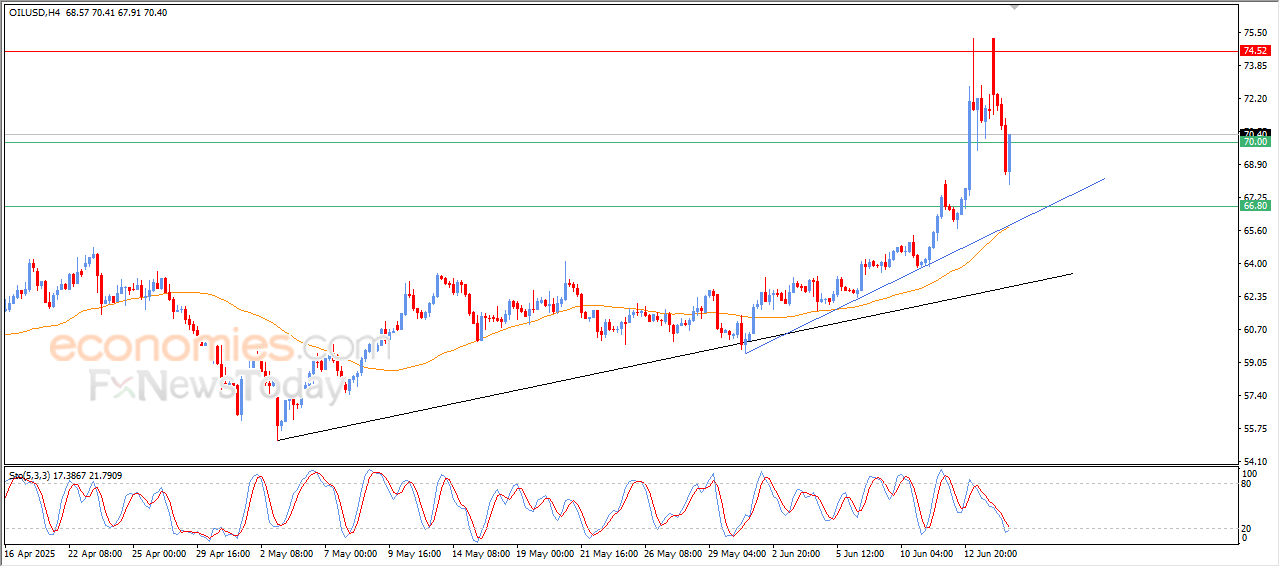
Task: Select the green 66.80 price level tag
Action: tap(1255, 206)
